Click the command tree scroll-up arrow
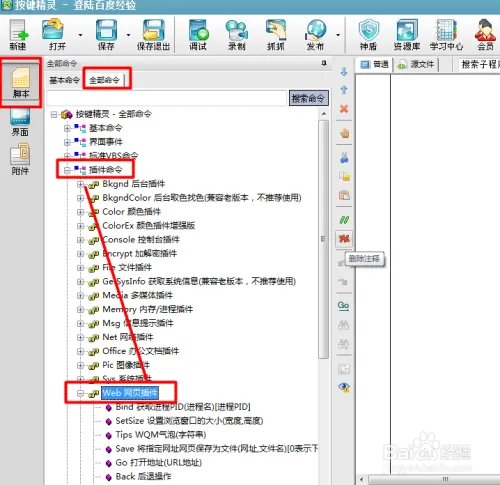The width and height of the screenshot is (500, 485). pos(323,114)
